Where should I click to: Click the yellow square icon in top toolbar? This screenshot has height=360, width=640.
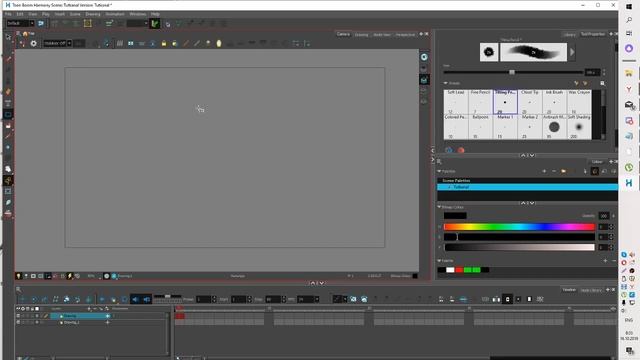coord(87,24)
